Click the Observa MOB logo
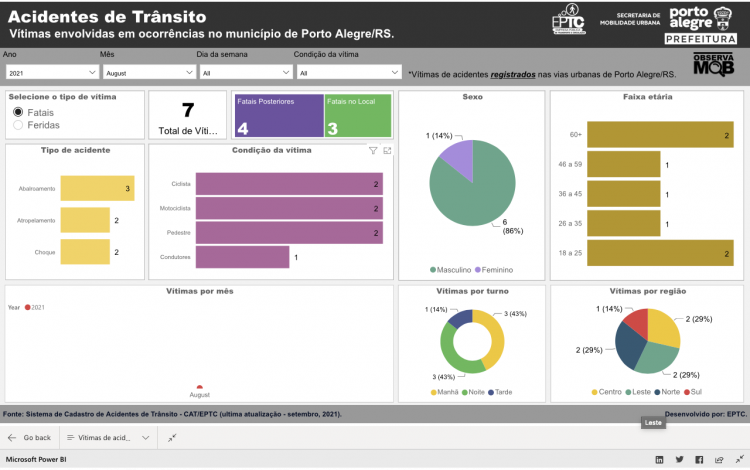 713,64
